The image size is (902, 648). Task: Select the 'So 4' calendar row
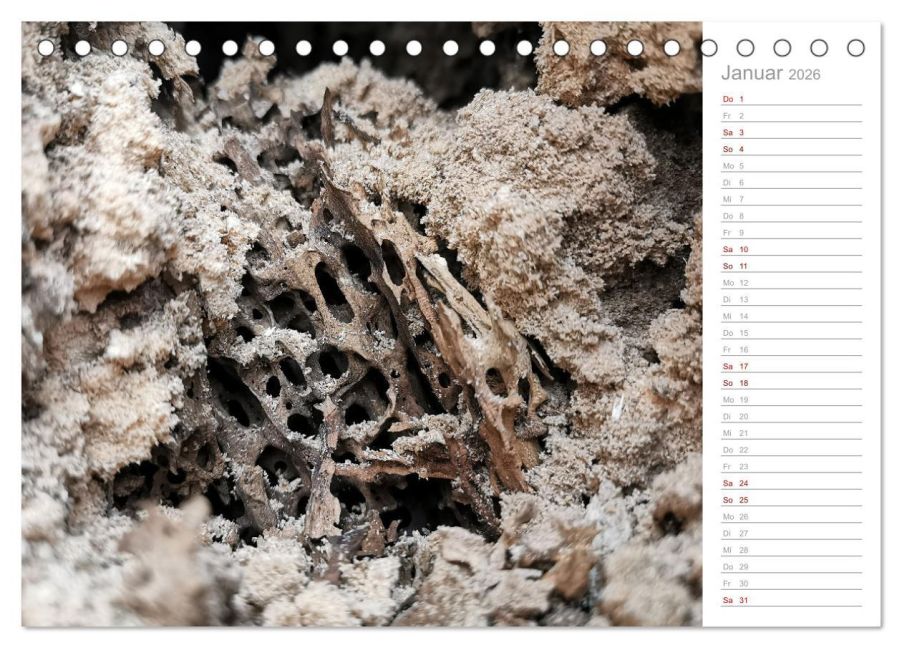(x=792, y=149)
